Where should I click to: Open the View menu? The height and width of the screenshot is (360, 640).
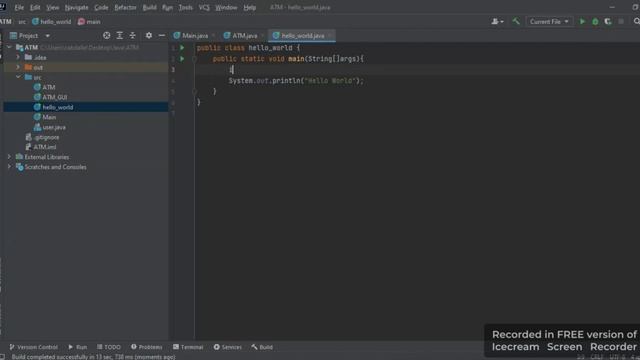[53, 7]
